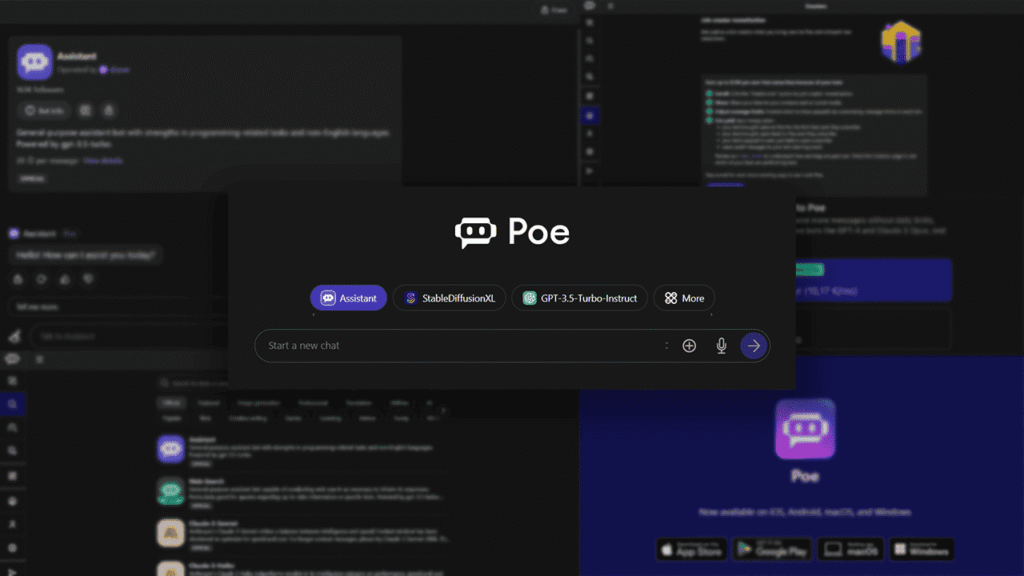Click the Assistant chip's robot icon

point(328,298)
